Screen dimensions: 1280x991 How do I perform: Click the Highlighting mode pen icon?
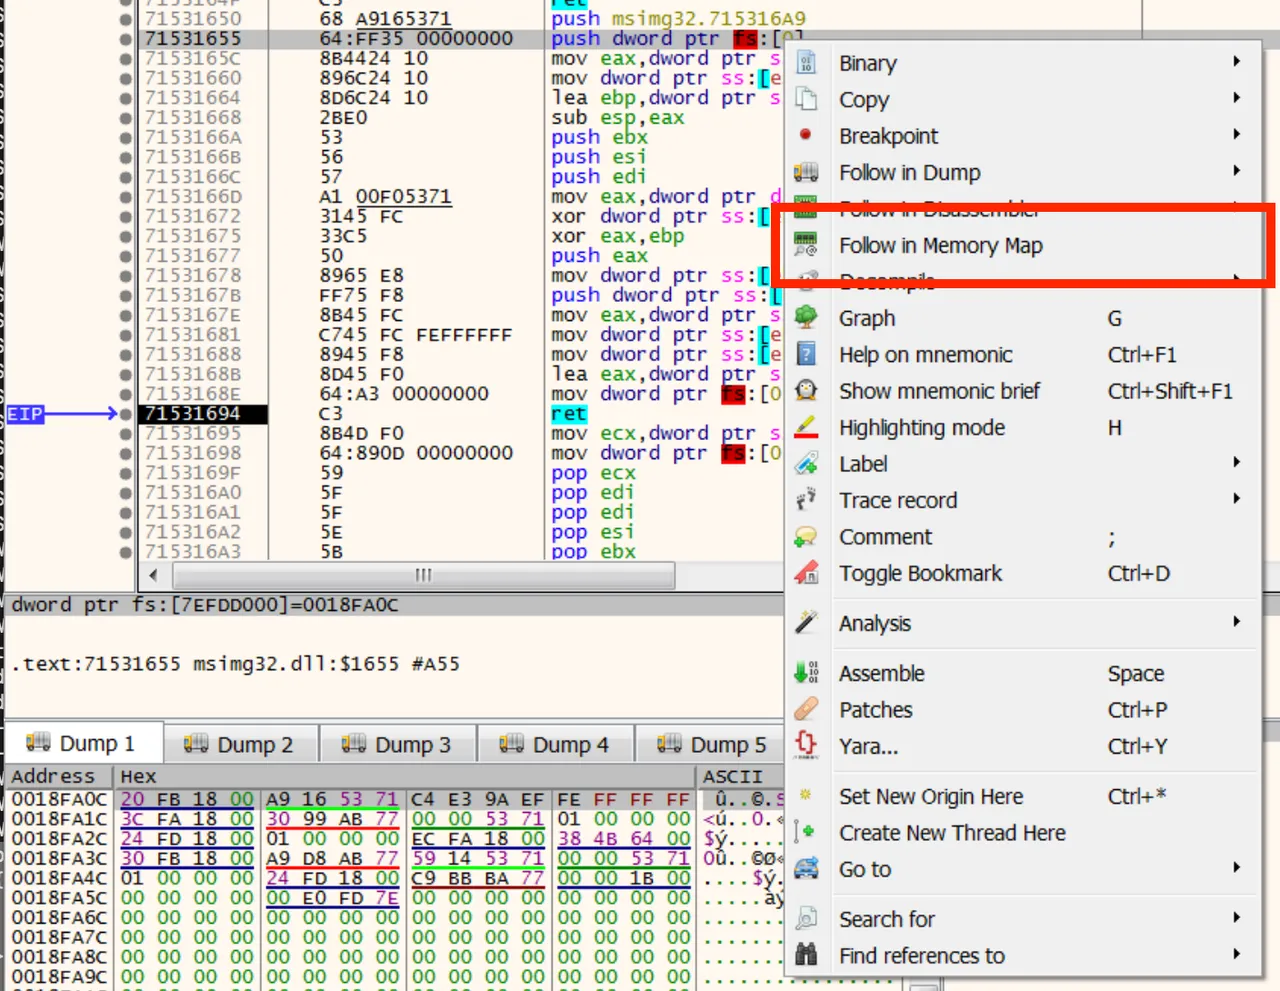[806, 427]
